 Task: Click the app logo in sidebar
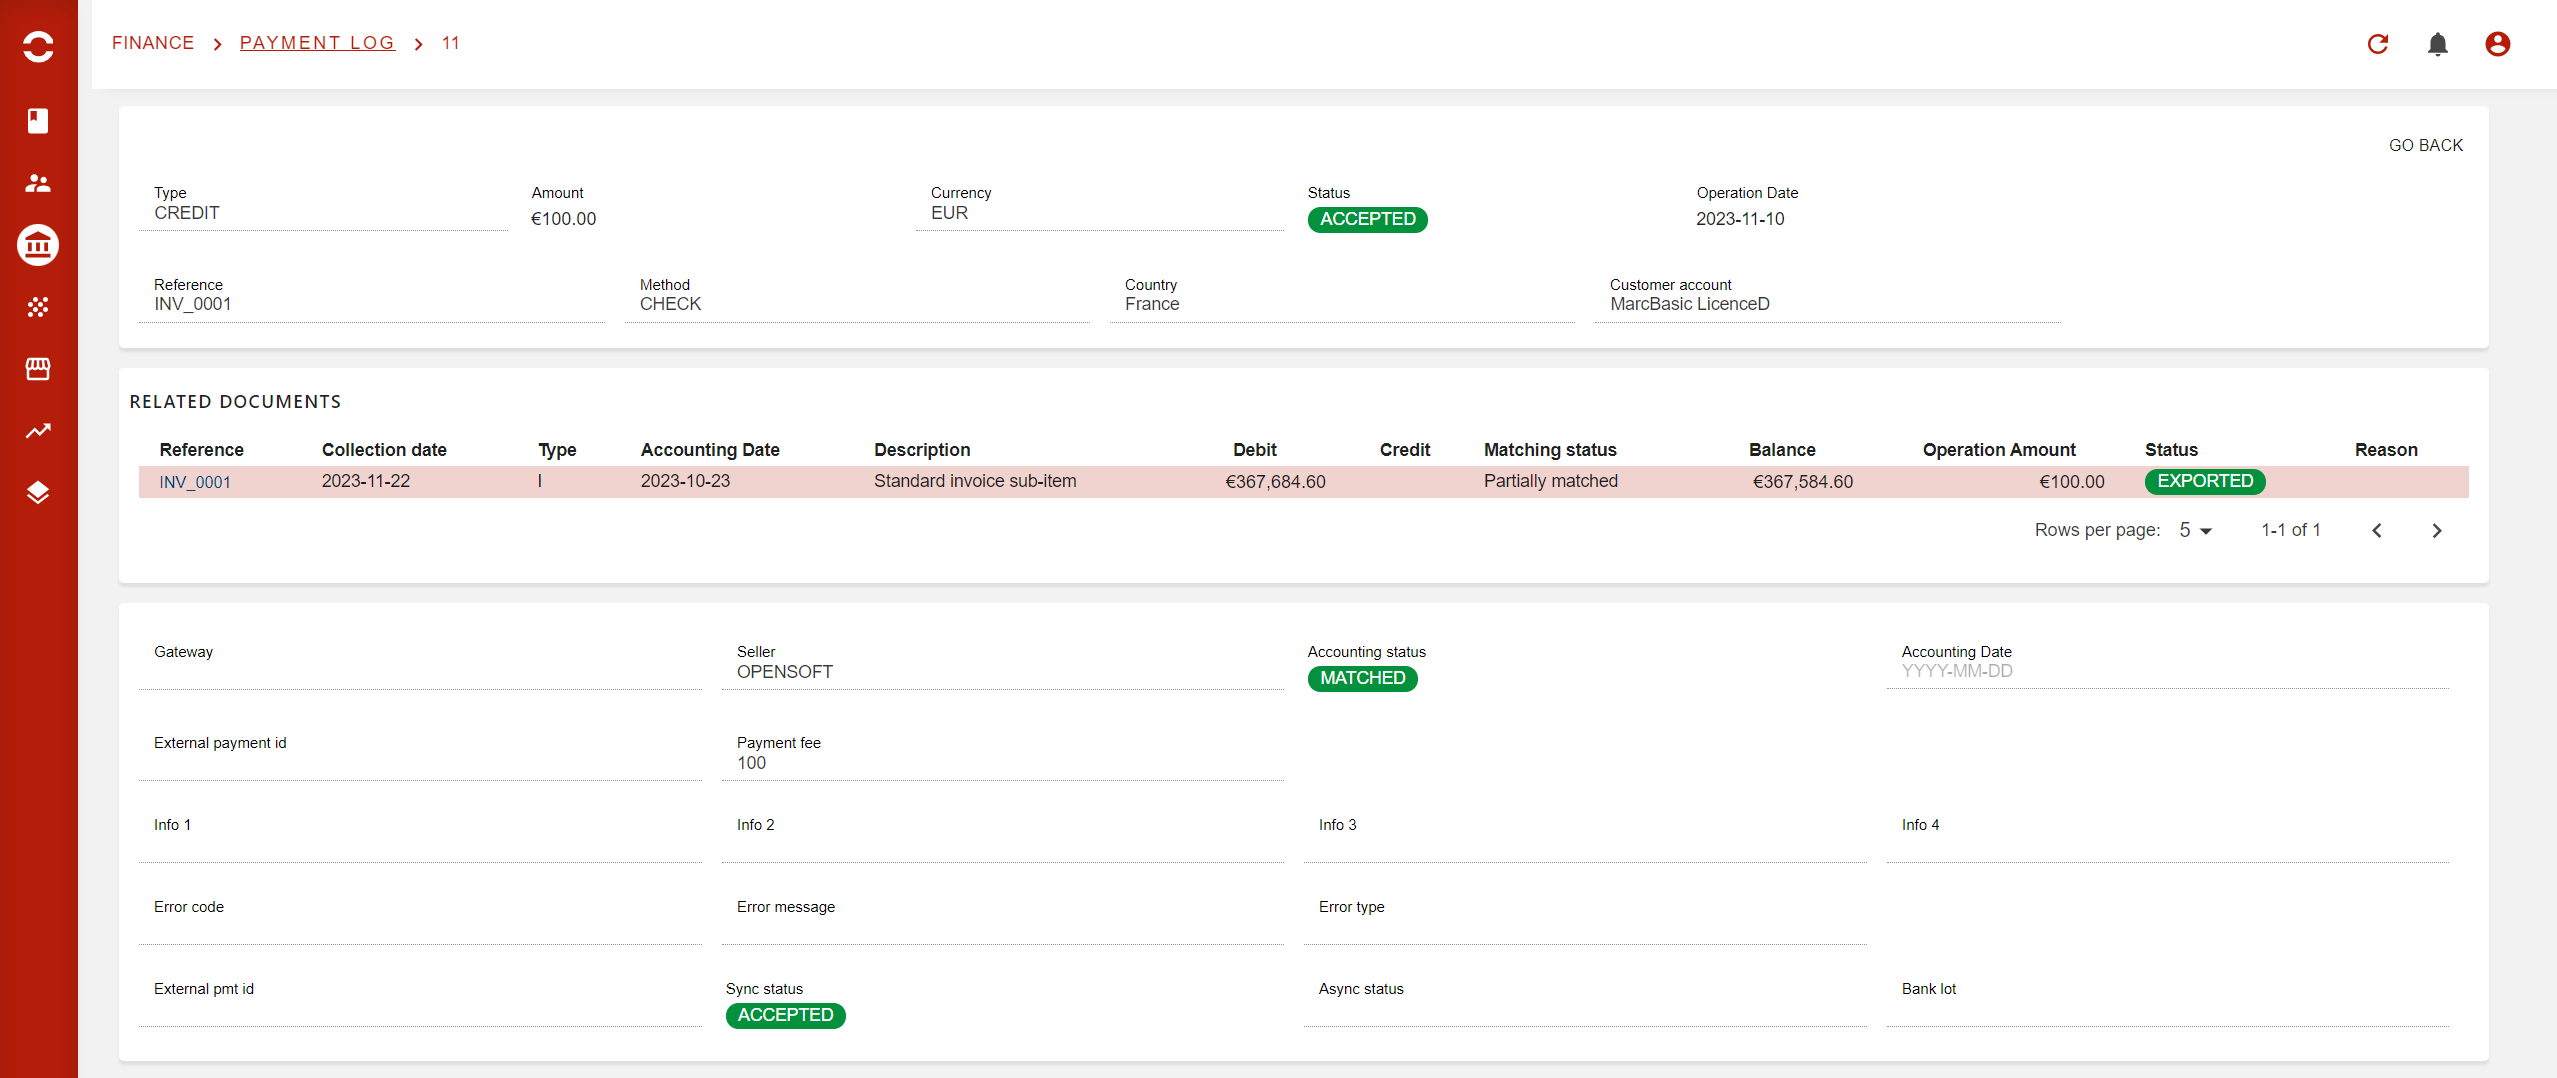coord(38,46)
